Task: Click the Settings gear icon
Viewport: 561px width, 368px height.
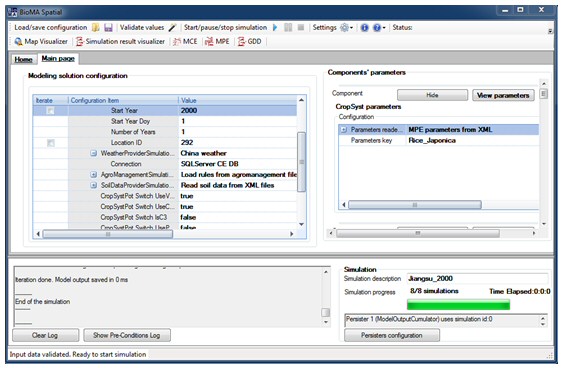Action: (x=344, y=28)
